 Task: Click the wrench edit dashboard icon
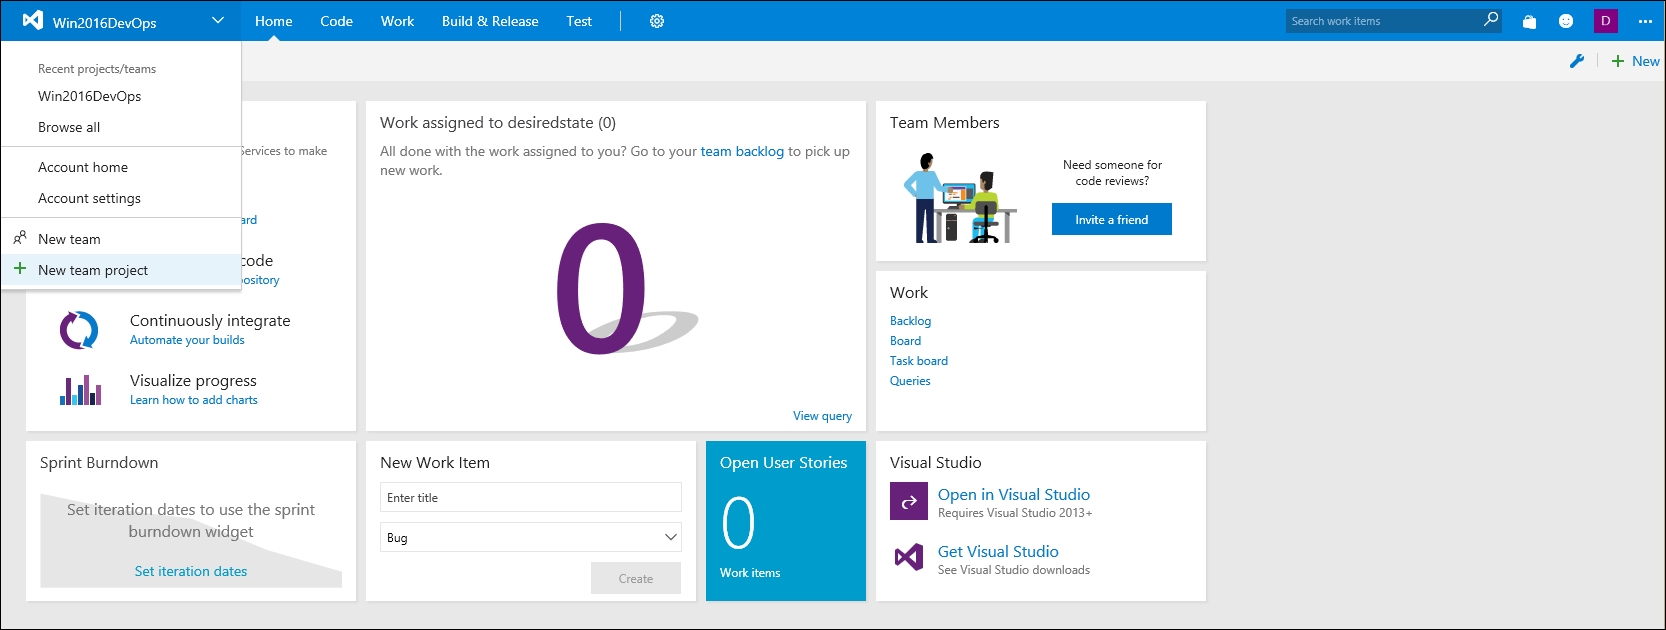(1577, 61)
